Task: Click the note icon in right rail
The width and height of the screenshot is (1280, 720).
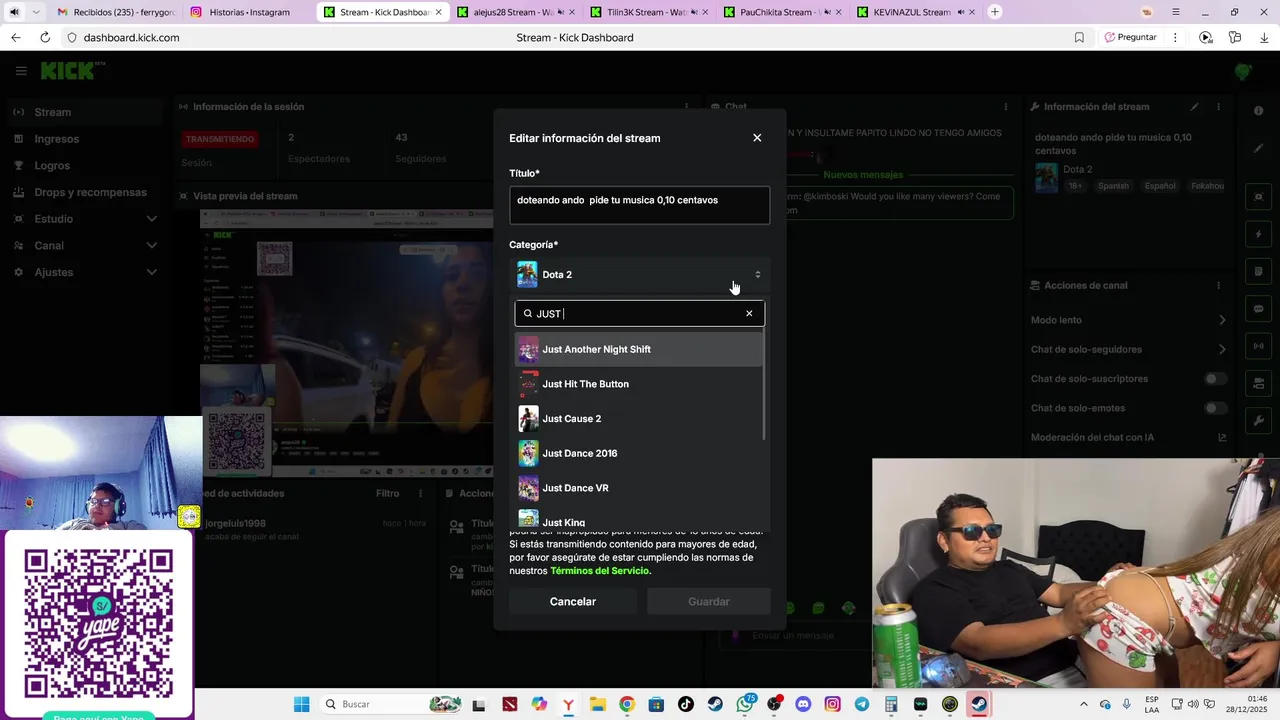Action: 1259,271
